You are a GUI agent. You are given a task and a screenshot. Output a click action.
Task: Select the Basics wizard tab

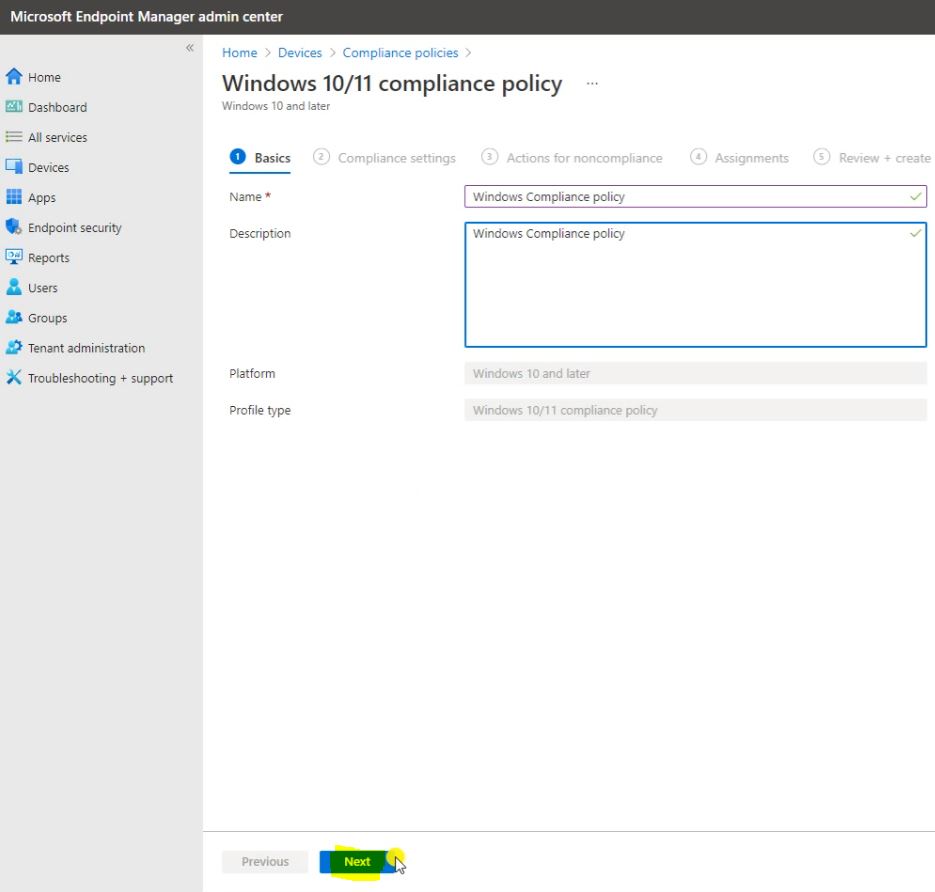[261, 158]
